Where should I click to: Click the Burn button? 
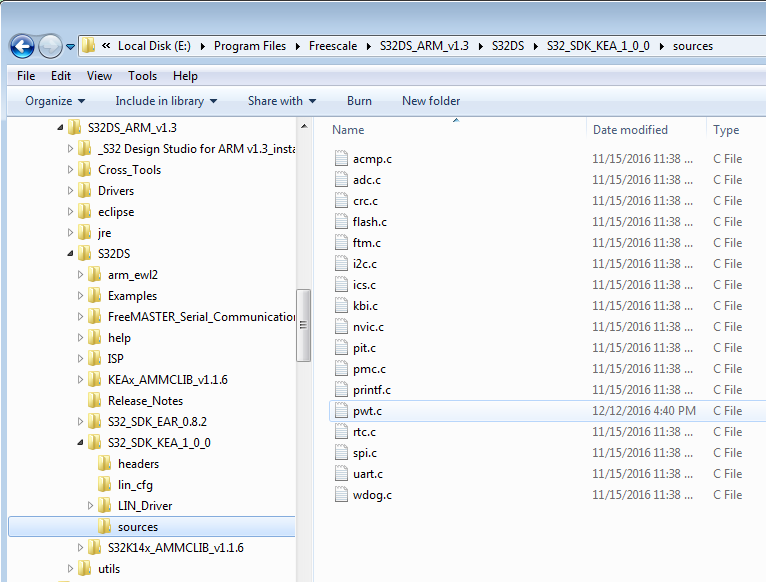359,101
